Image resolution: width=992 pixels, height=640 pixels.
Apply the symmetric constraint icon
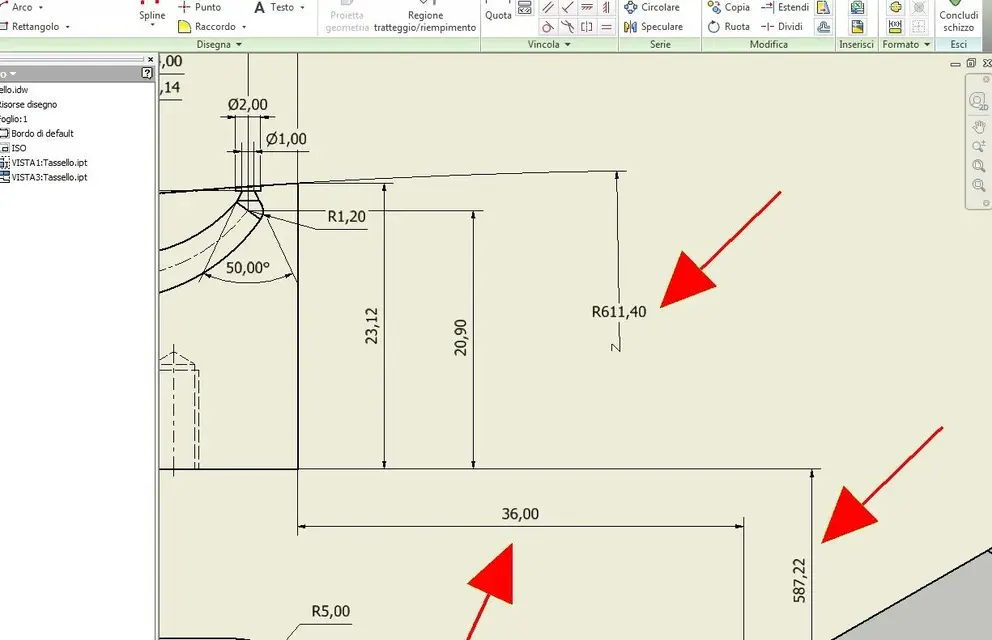click(x=587, y=27)
